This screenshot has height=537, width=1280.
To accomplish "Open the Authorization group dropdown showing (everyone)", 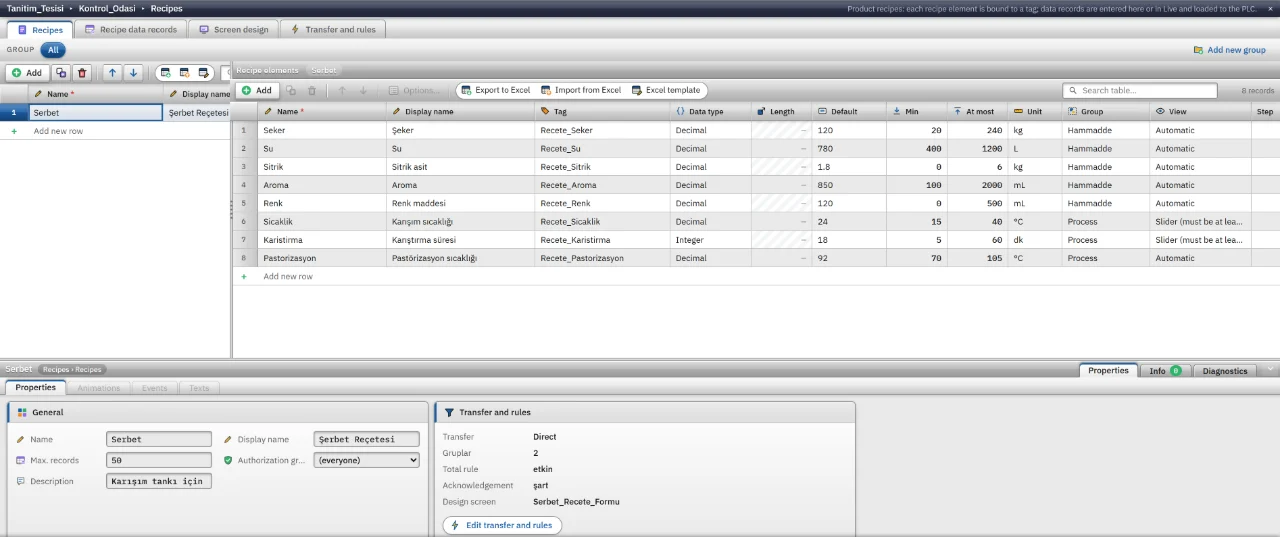I will (x=366, y=460).
